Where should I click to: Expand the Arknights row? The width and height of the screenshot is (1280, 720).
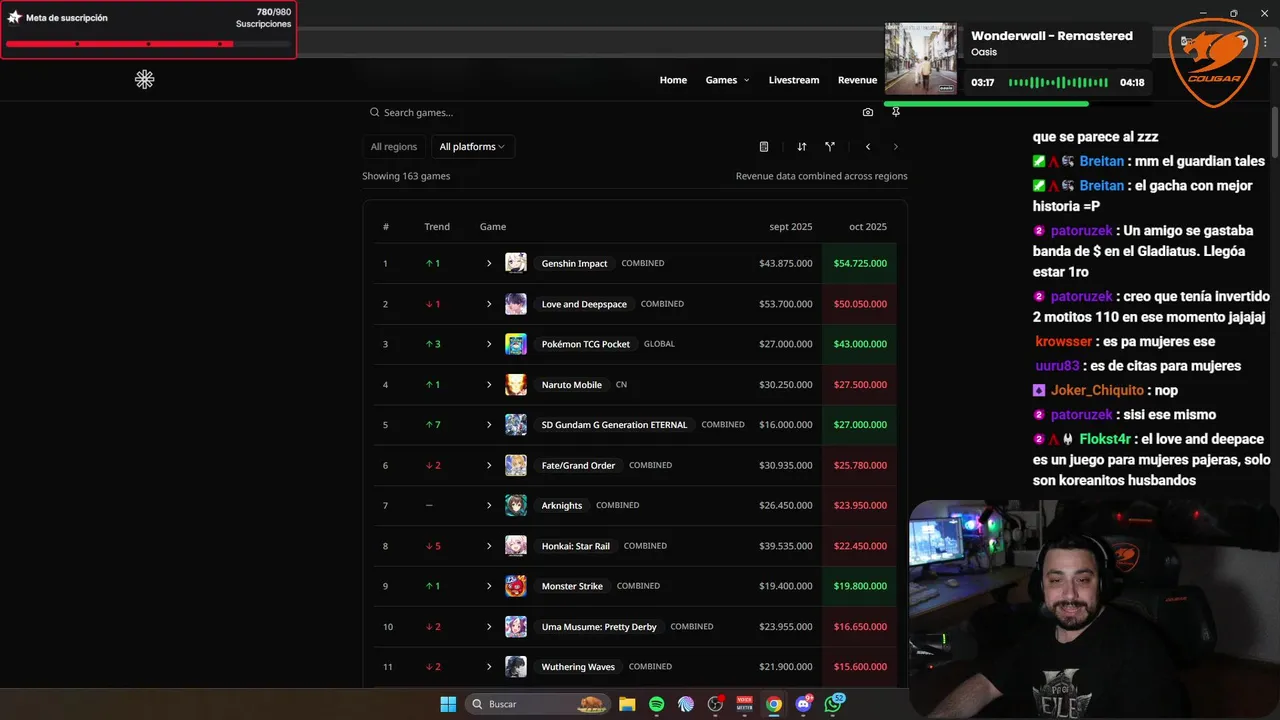pos(489,506)
